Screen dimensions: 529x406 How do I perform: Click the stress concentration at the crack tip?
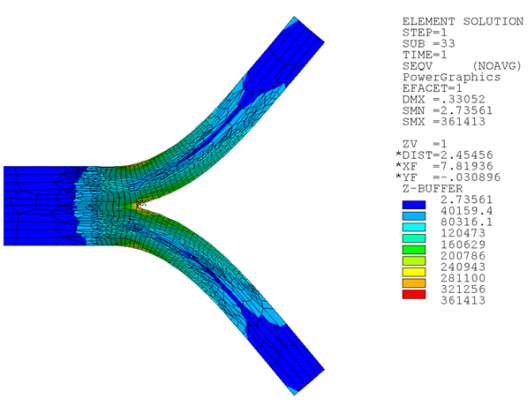click(x=138, y=205)
